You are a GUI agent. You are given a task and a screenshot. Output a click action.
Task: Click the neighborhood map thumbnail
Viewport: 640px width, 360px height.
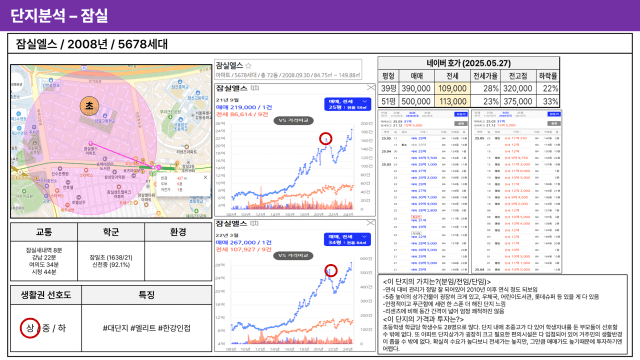tap(111, 141)
